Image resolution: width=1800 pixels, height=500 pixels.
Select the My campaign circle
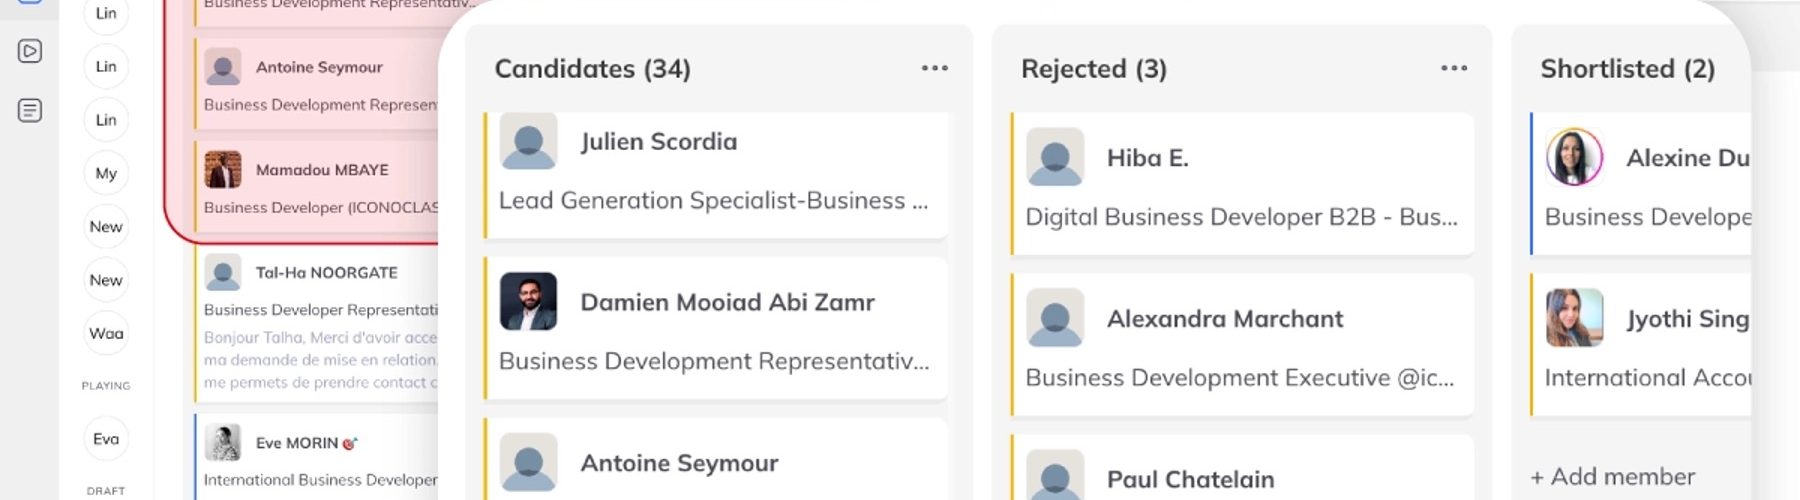point(106,173)
